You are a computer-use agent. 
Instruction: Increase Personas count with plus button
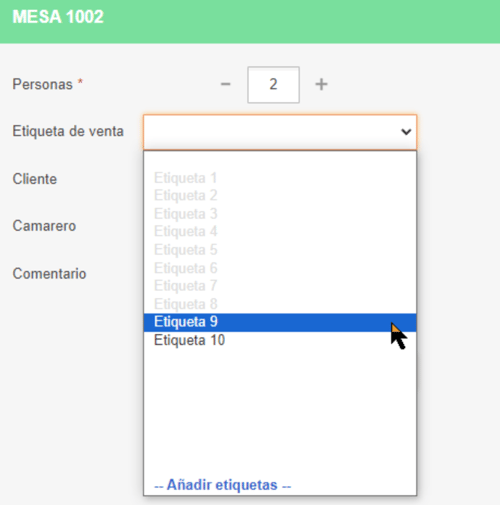coord(321,84)
